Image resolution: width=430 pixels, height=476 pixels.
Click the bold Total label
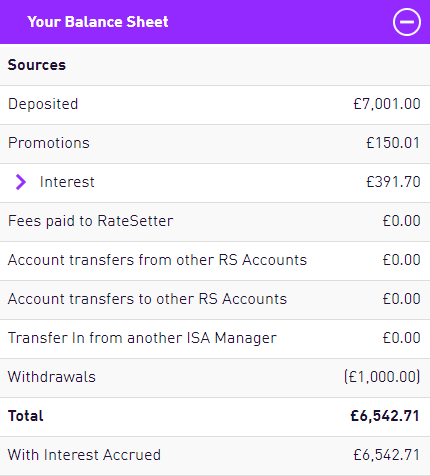(x=26, y=416)
